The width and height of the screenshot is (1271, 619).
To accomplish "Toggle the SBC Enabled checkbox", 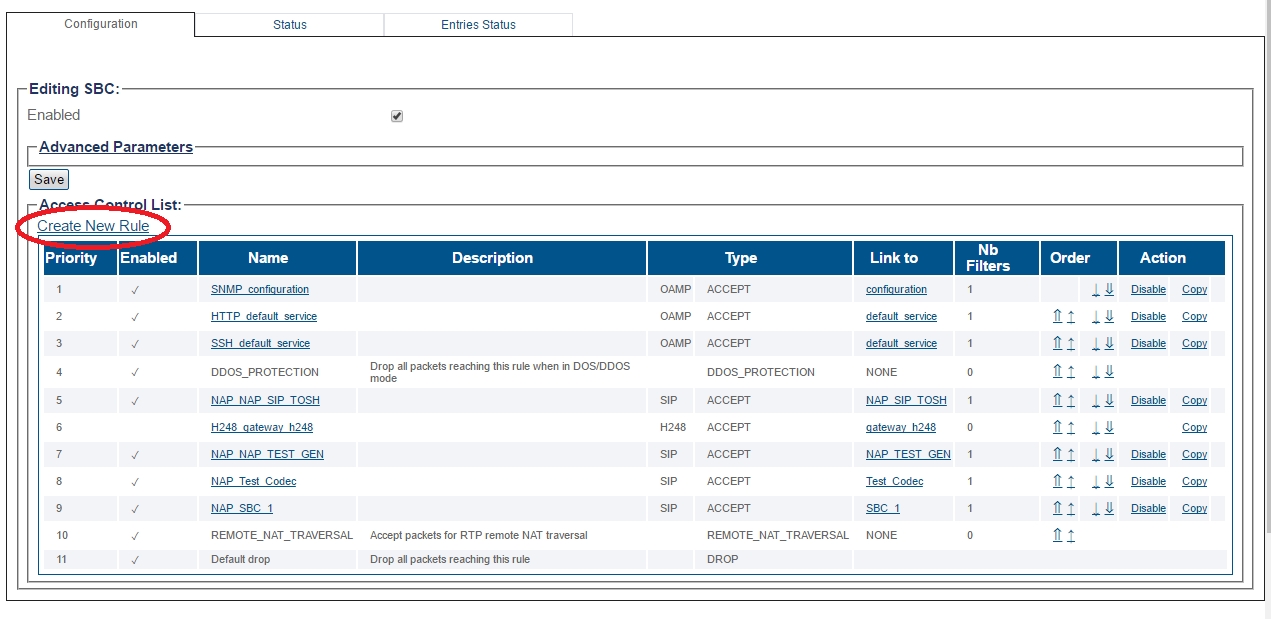I will click(397, 116).
